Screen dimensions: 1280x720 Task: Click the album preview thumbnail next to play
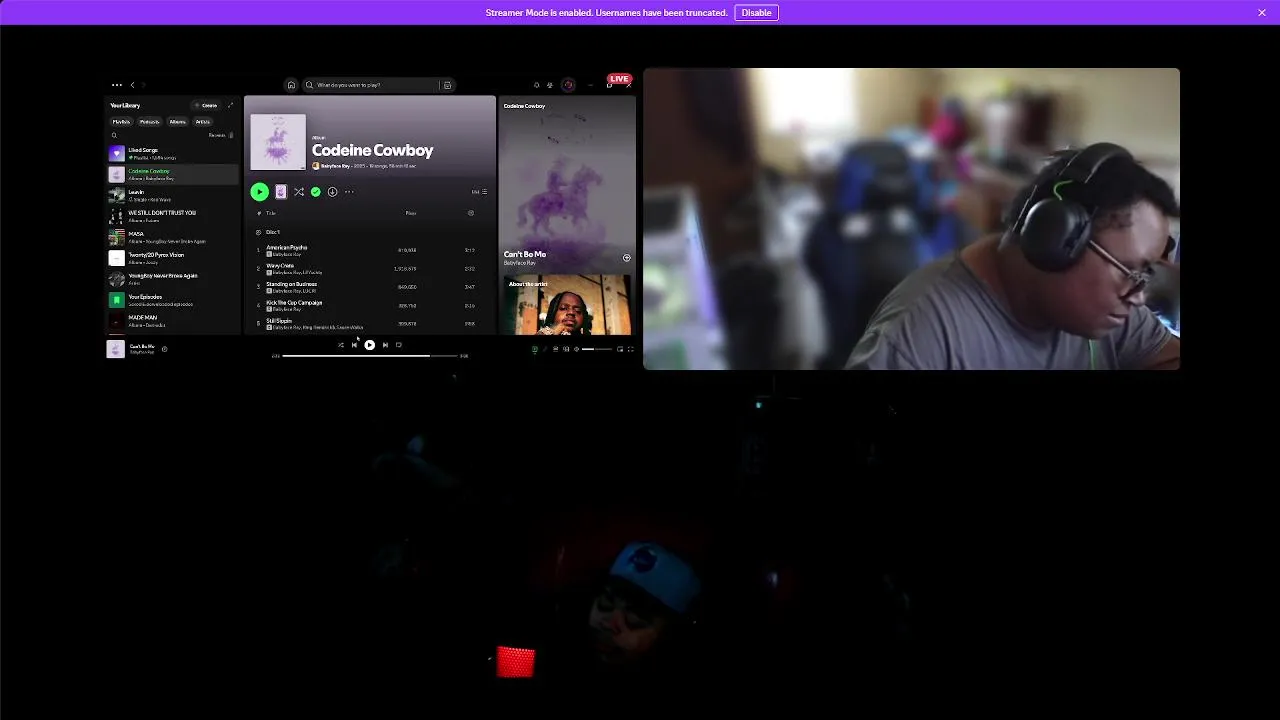pyautogui.click(x=281, y=192)
